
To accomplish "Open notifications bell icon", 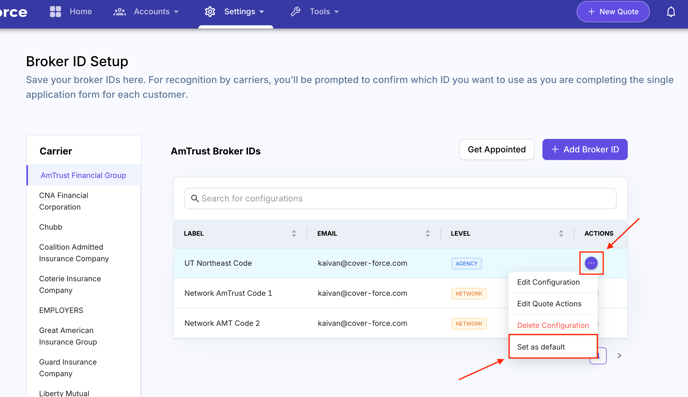I will click(x=671, y=12).
